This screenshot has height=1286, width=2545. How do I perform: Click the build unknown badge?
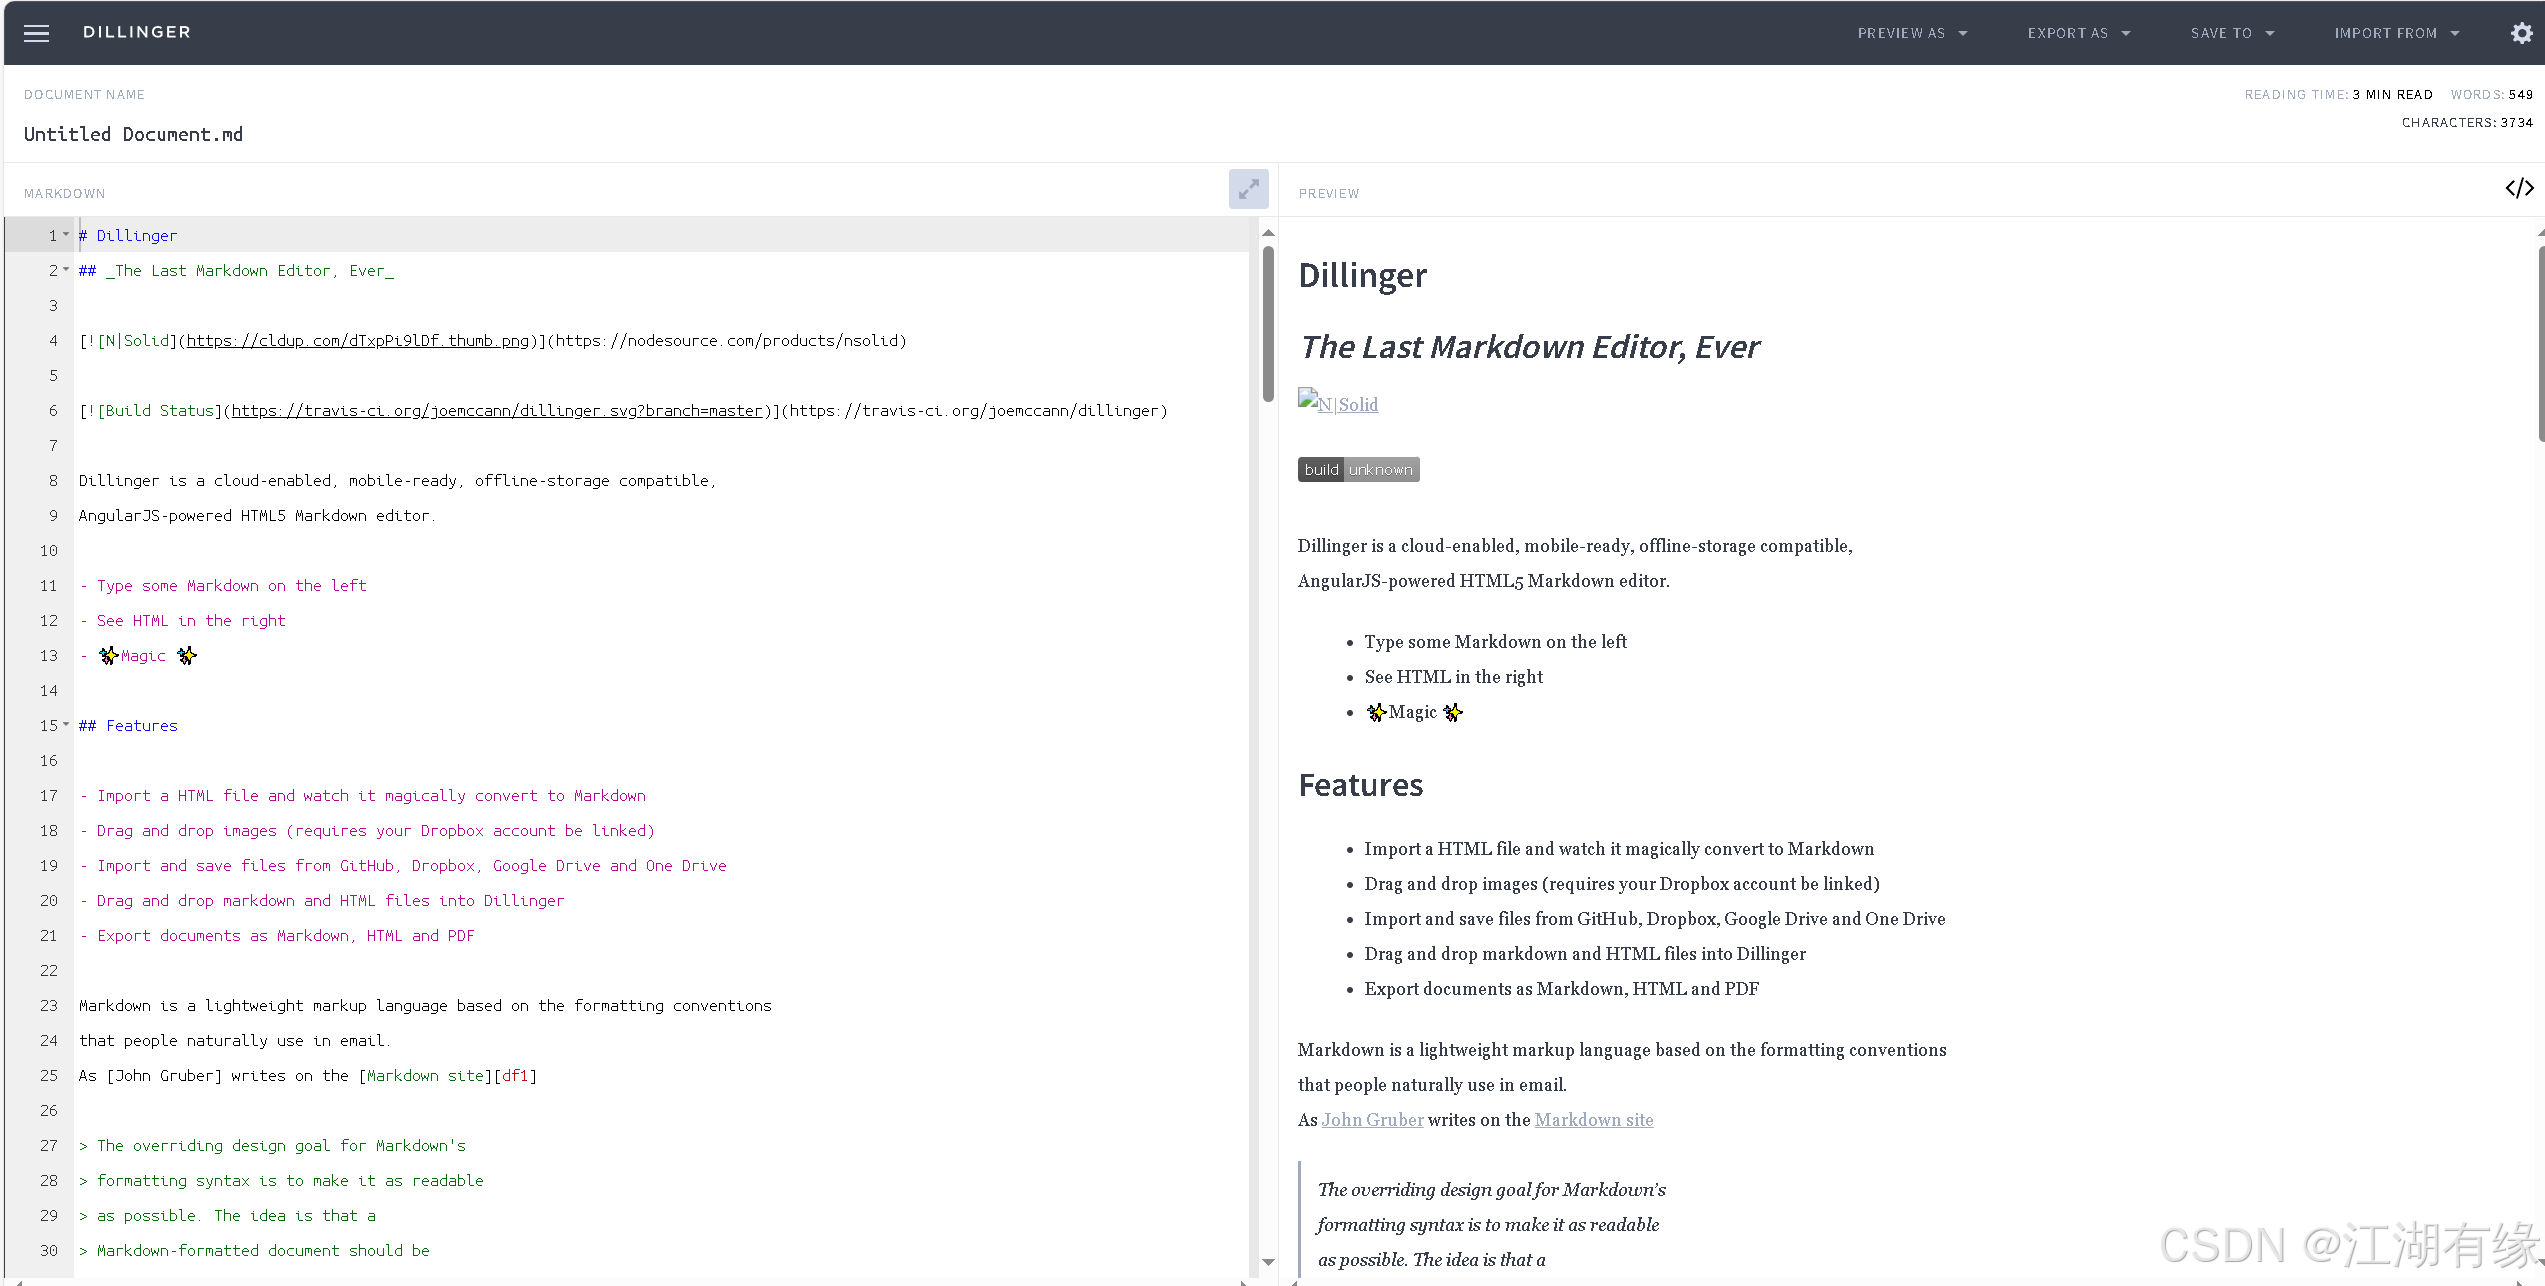click(x=1358, y=470)
